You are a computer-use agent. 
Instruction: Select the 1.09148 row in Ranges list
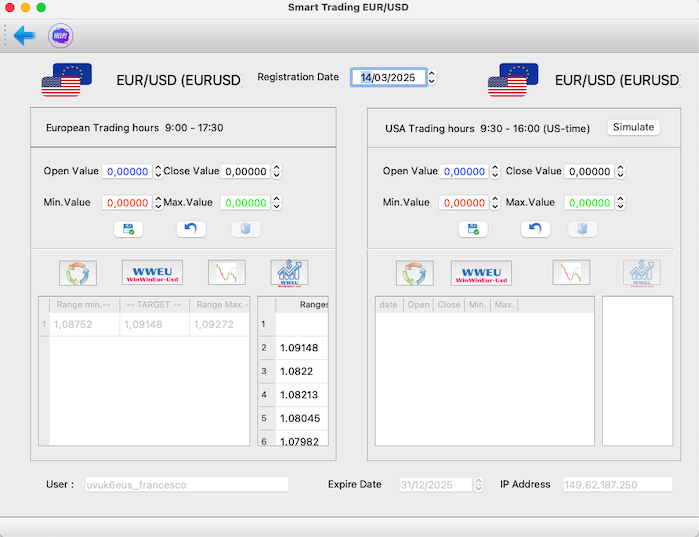300,348
